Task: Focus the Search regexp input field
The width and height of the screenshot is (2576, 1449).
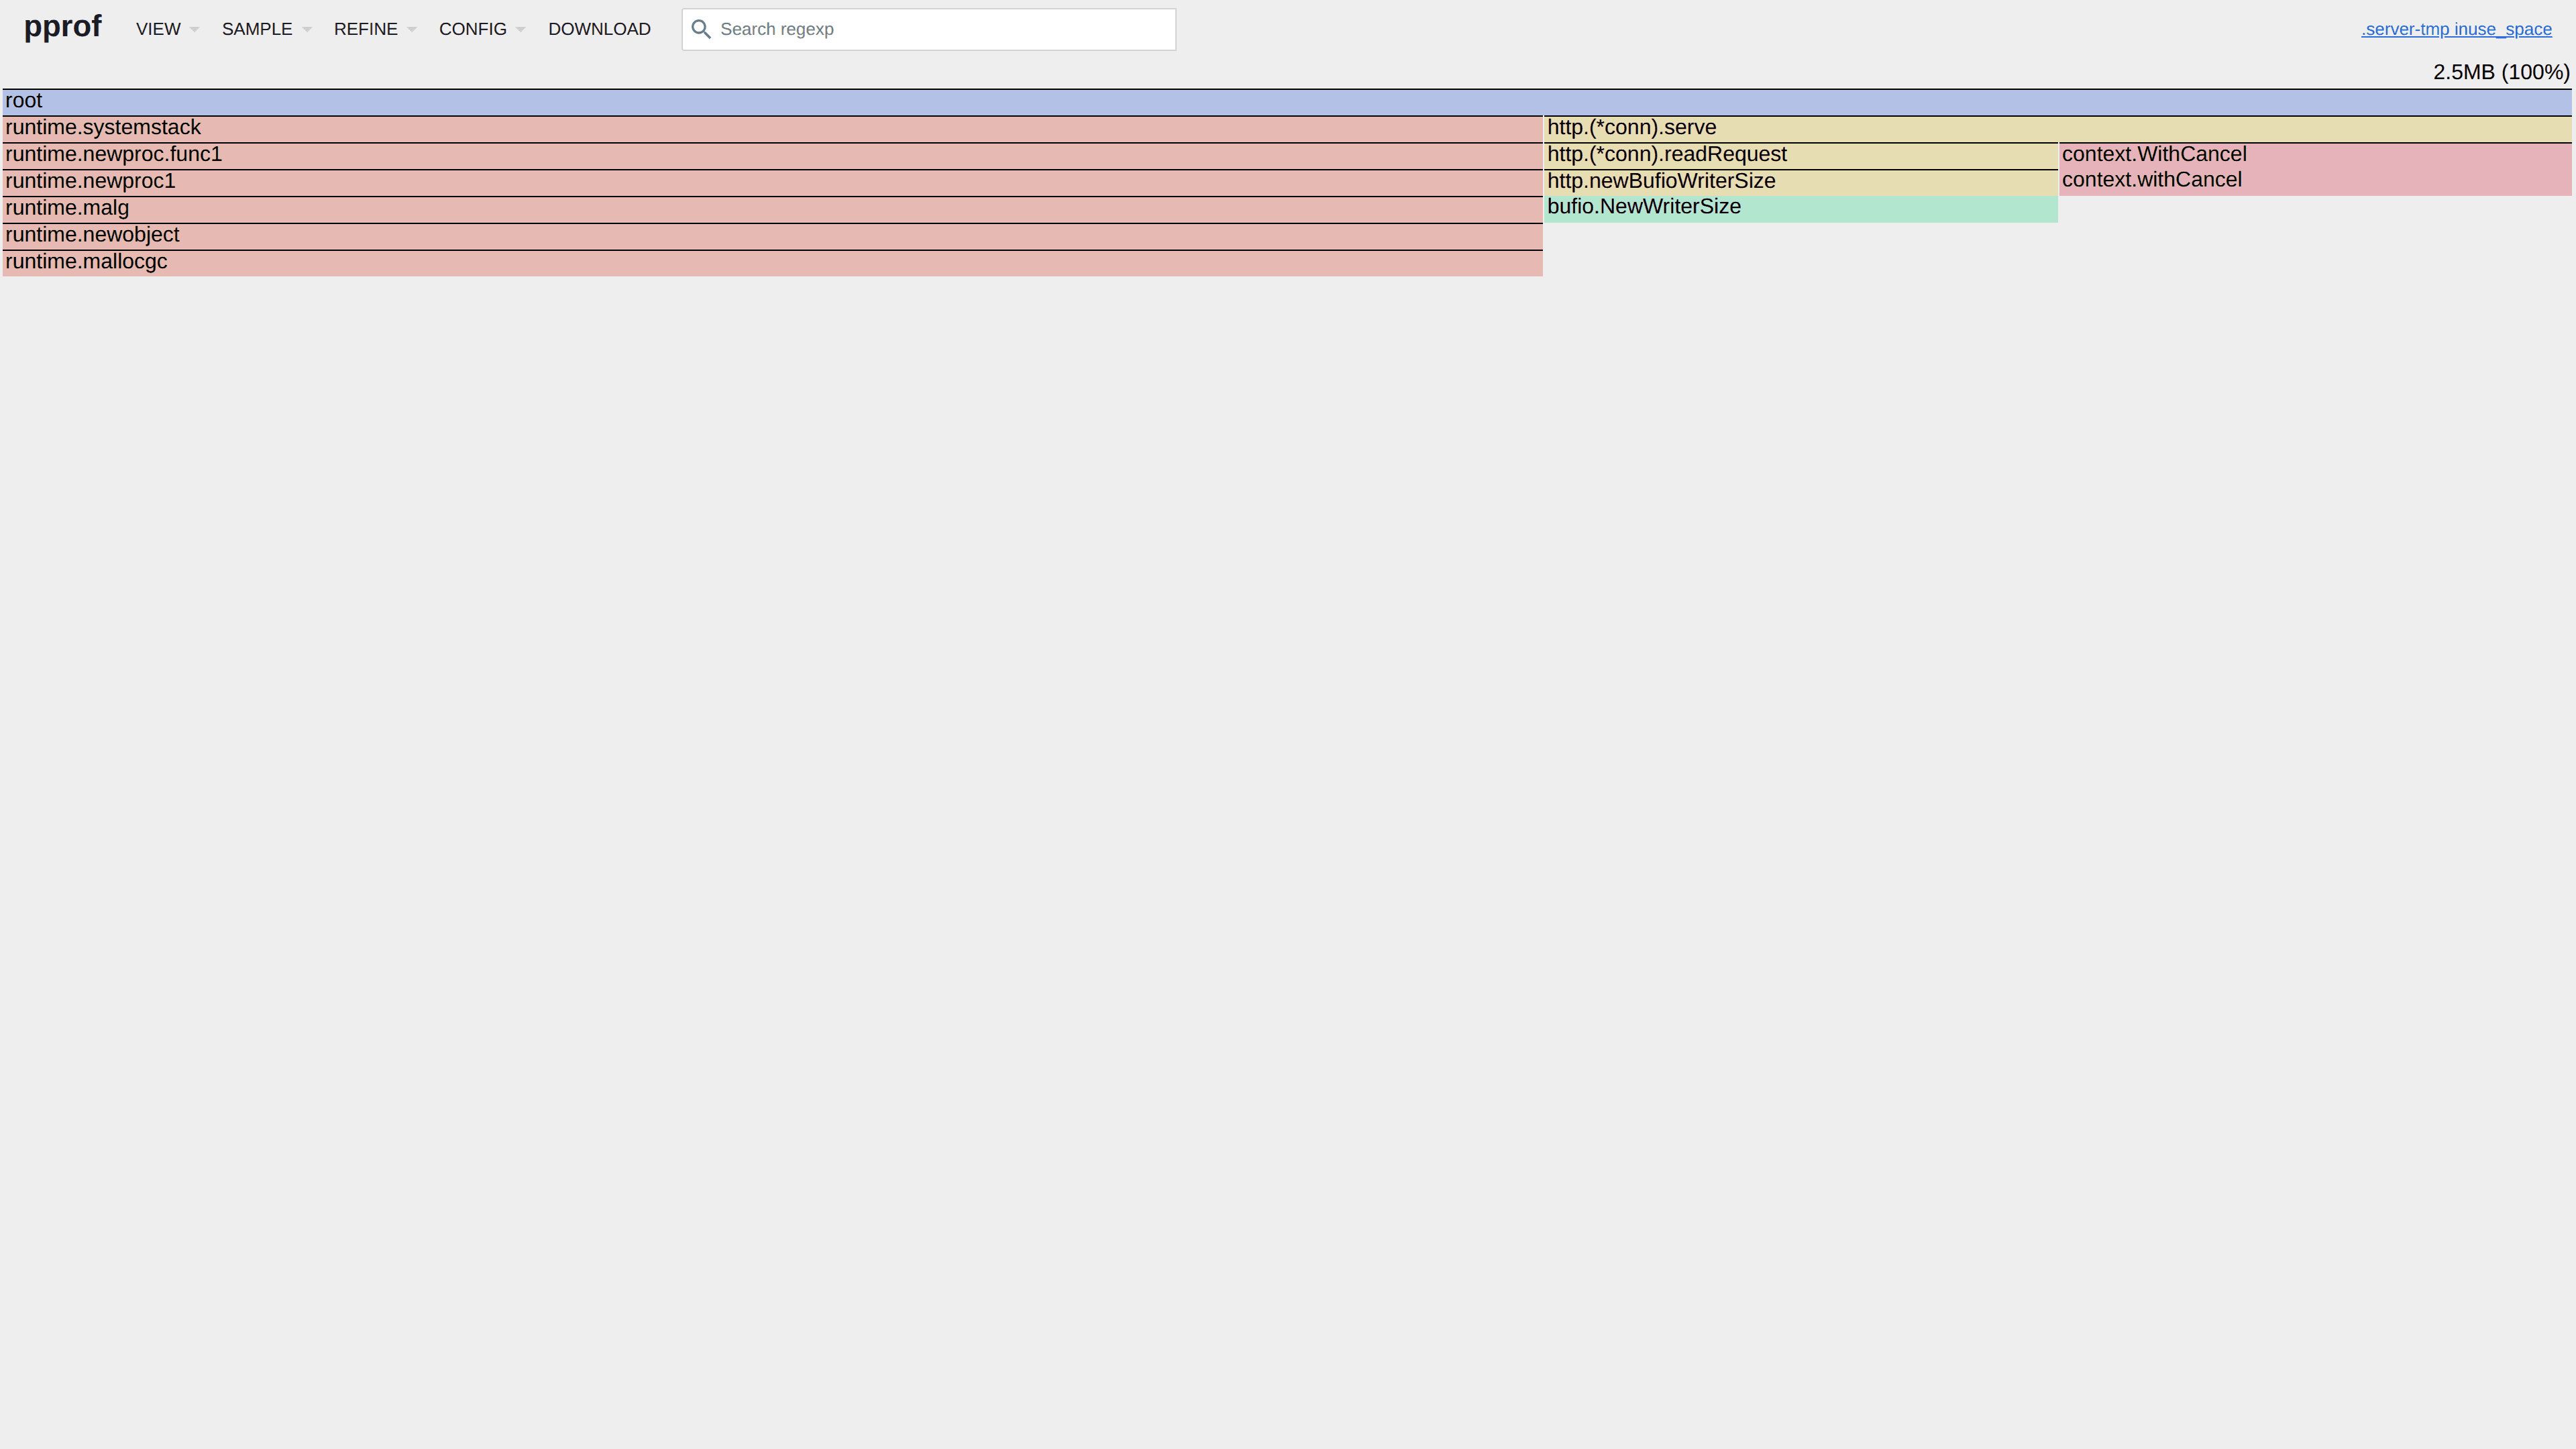Action: [x=929, y=29]
